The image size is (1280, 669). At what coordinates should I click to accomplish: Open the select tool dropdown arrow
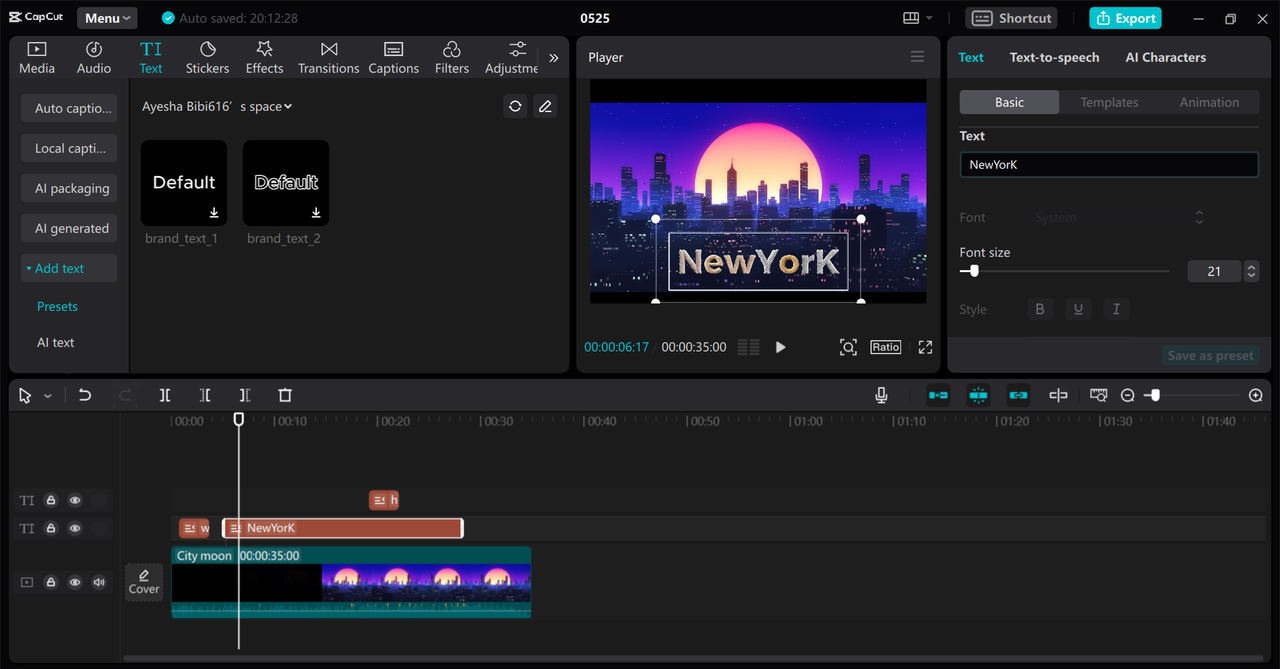[47, 396]
